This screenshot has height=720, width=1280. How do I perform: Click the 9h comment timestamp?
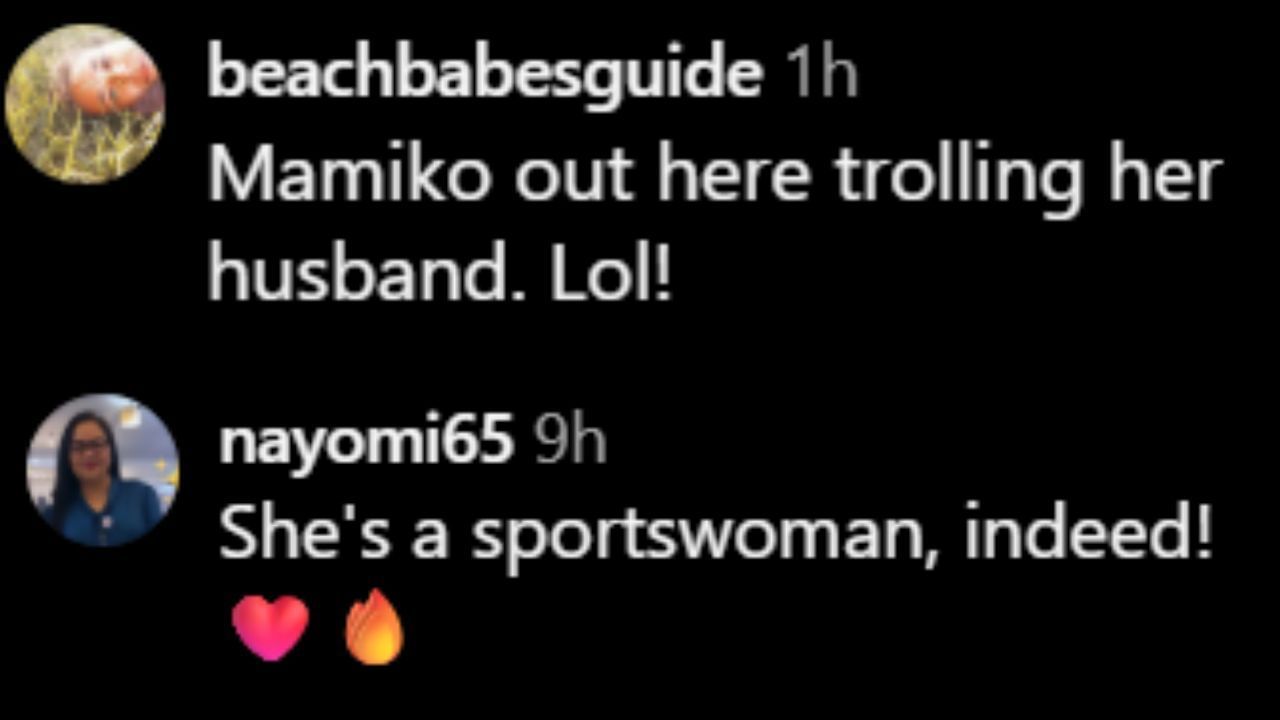(x=569, y=441)
